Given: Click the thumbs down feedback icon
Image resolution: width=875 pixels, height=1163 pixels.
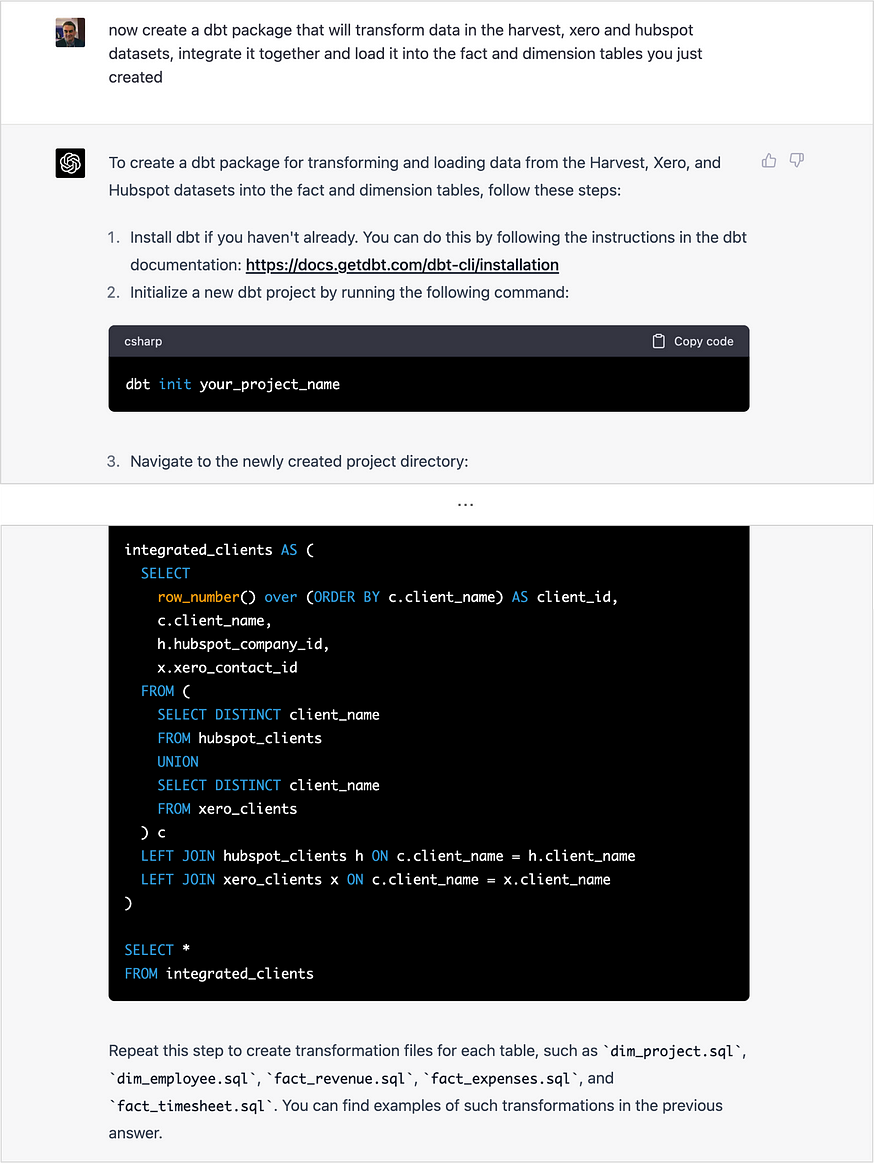Looking at the screenshot, I should pyautogui.click(x=797, y=160).
